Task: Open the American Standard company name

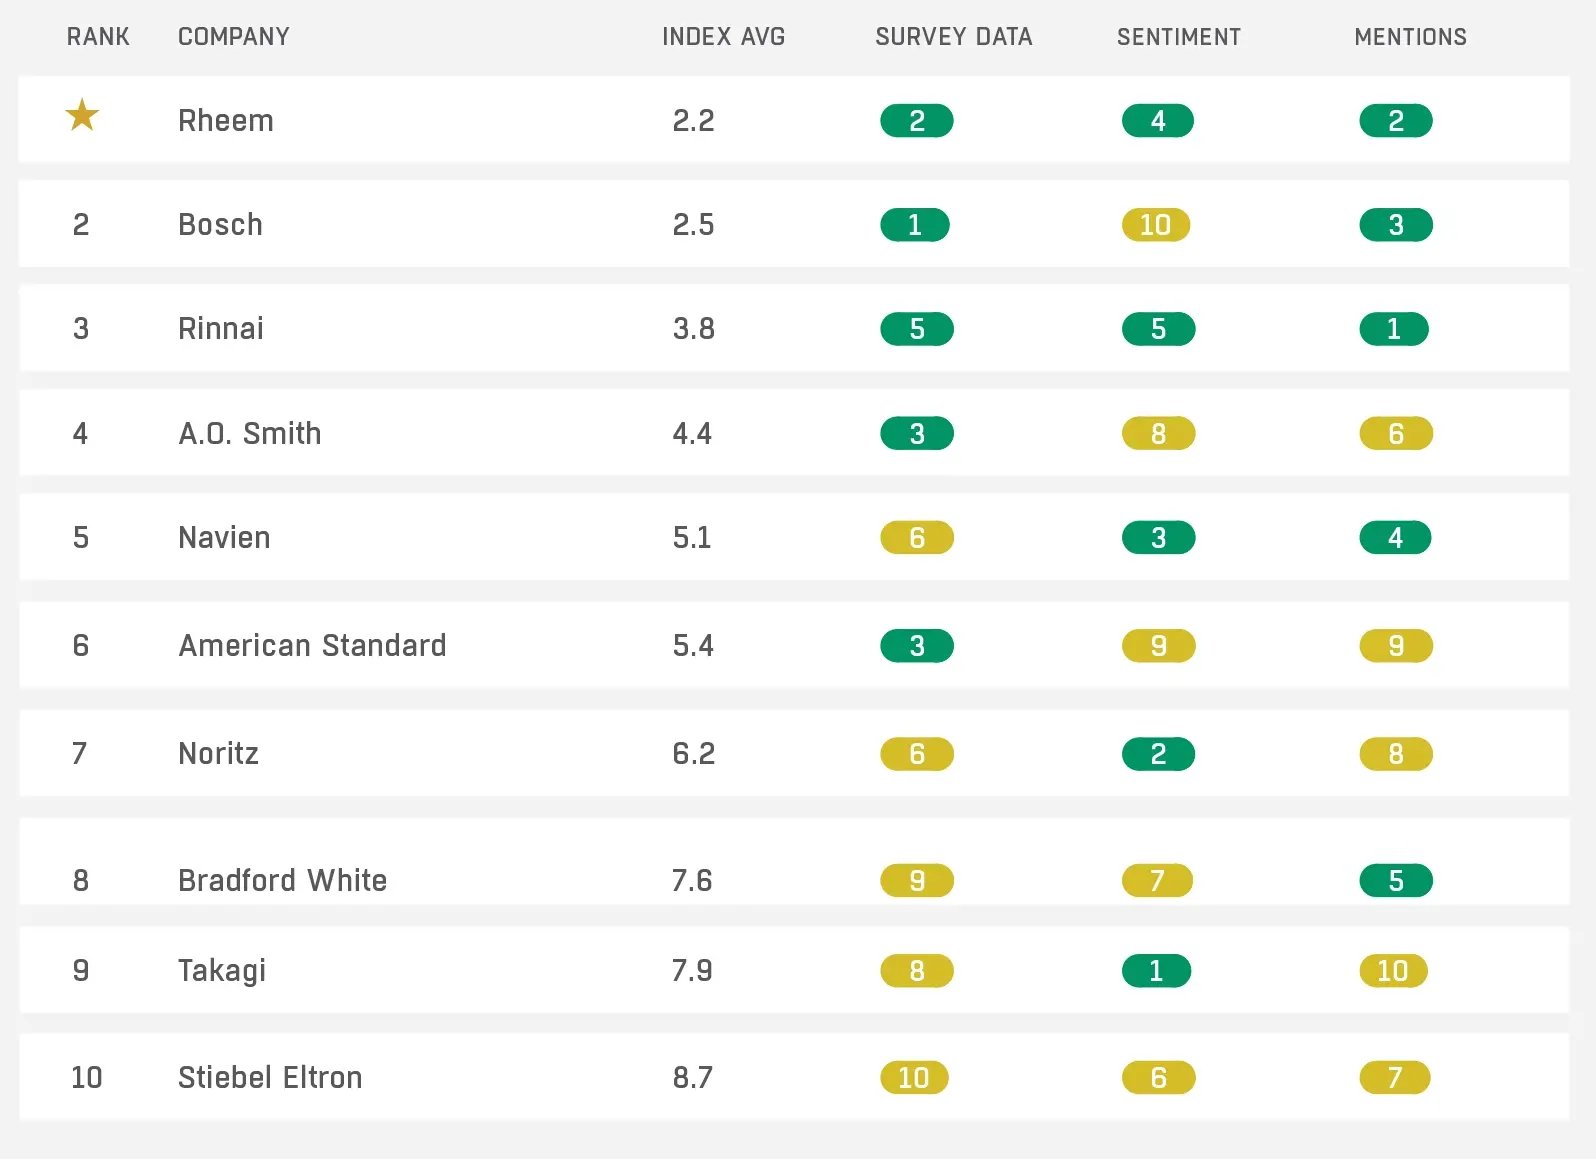Action: (312, 646)
